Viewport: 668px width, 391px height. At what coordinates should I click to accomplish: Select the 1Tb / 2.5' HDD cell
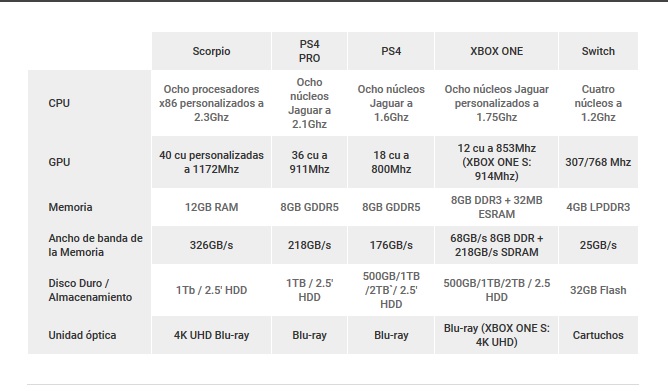coord(211,290)
